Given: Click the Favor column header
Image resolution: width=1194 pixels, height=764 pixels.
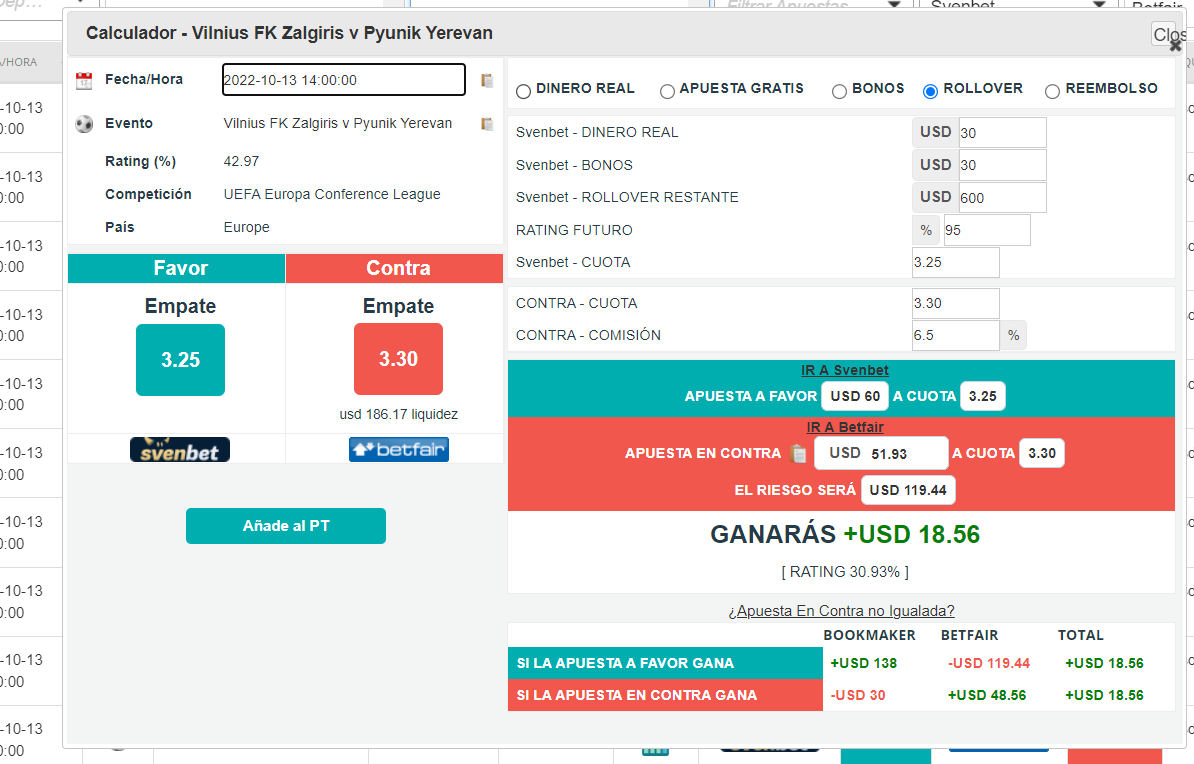Looking at the screenshot, I should click(x=177, y=268).
